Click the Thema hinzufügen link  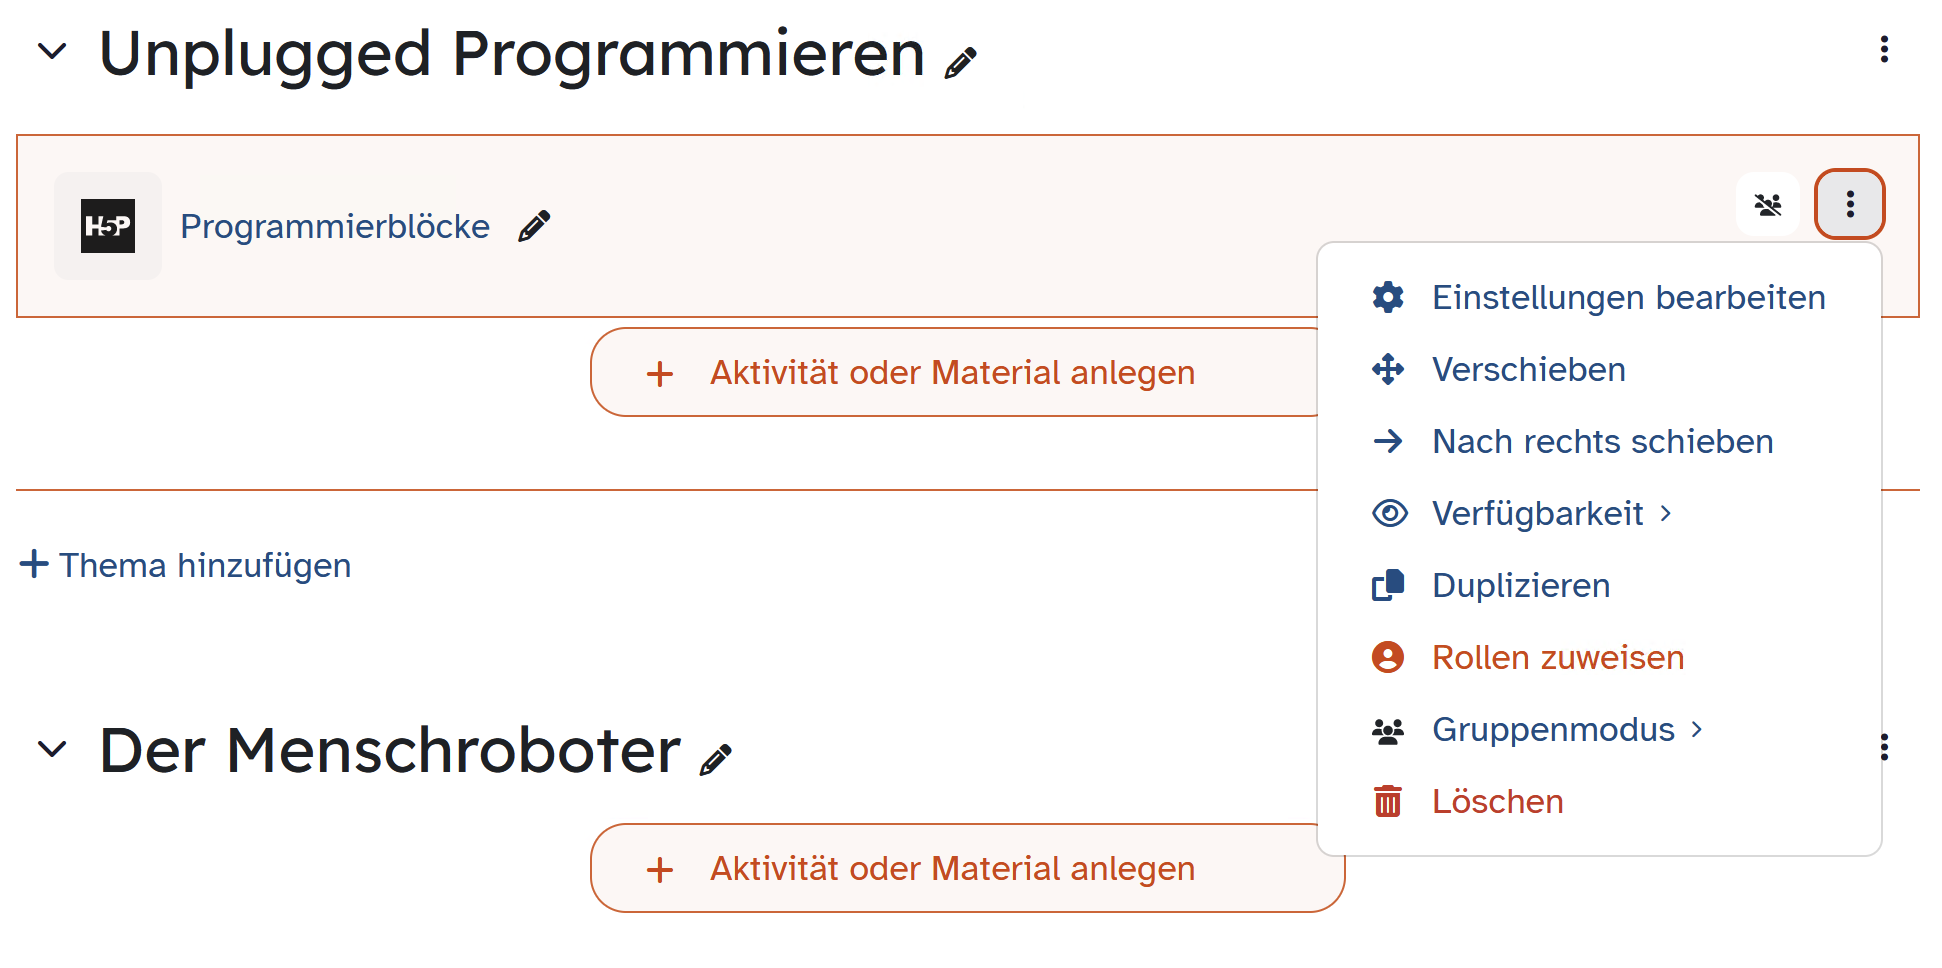(186, 565)
